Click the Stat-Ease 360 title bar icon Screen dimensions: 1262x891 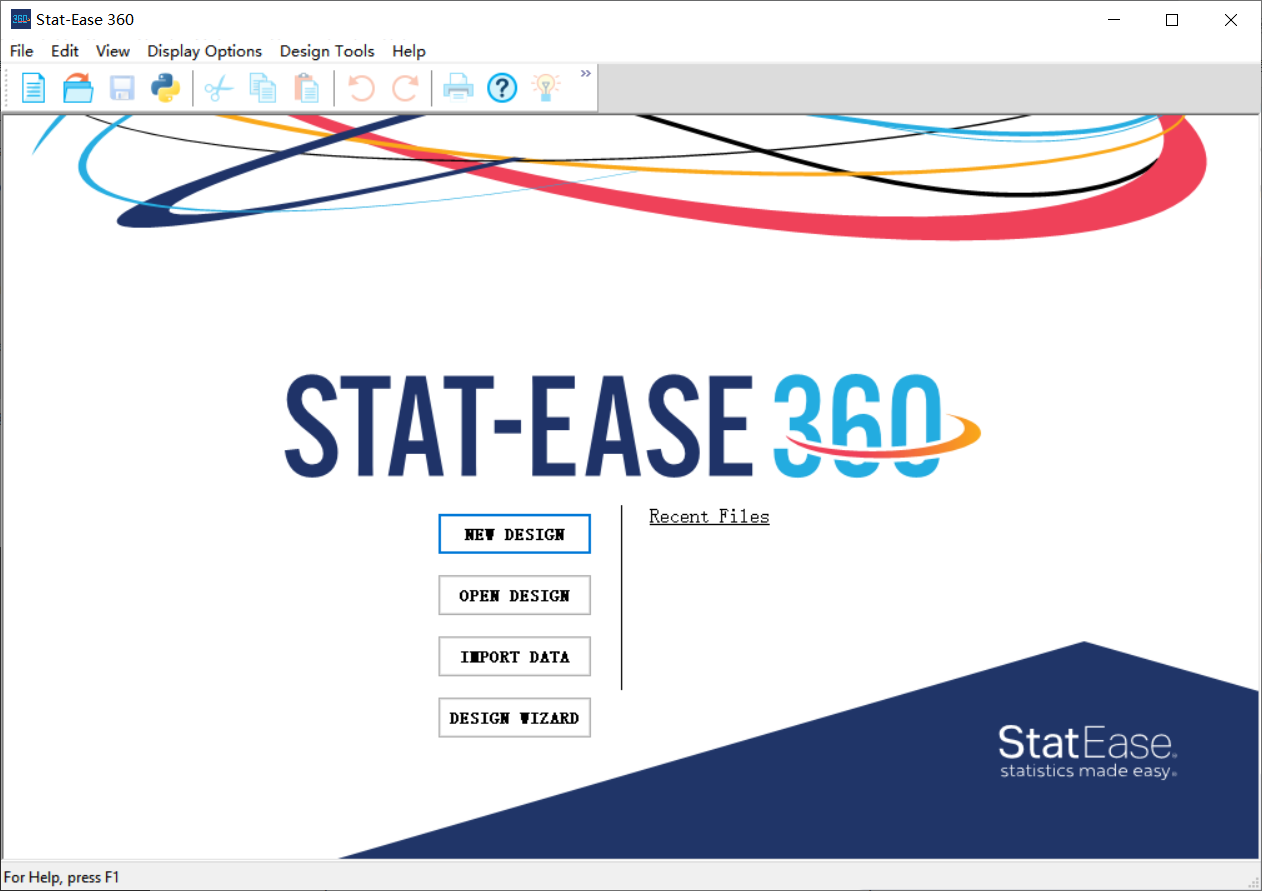20,19
